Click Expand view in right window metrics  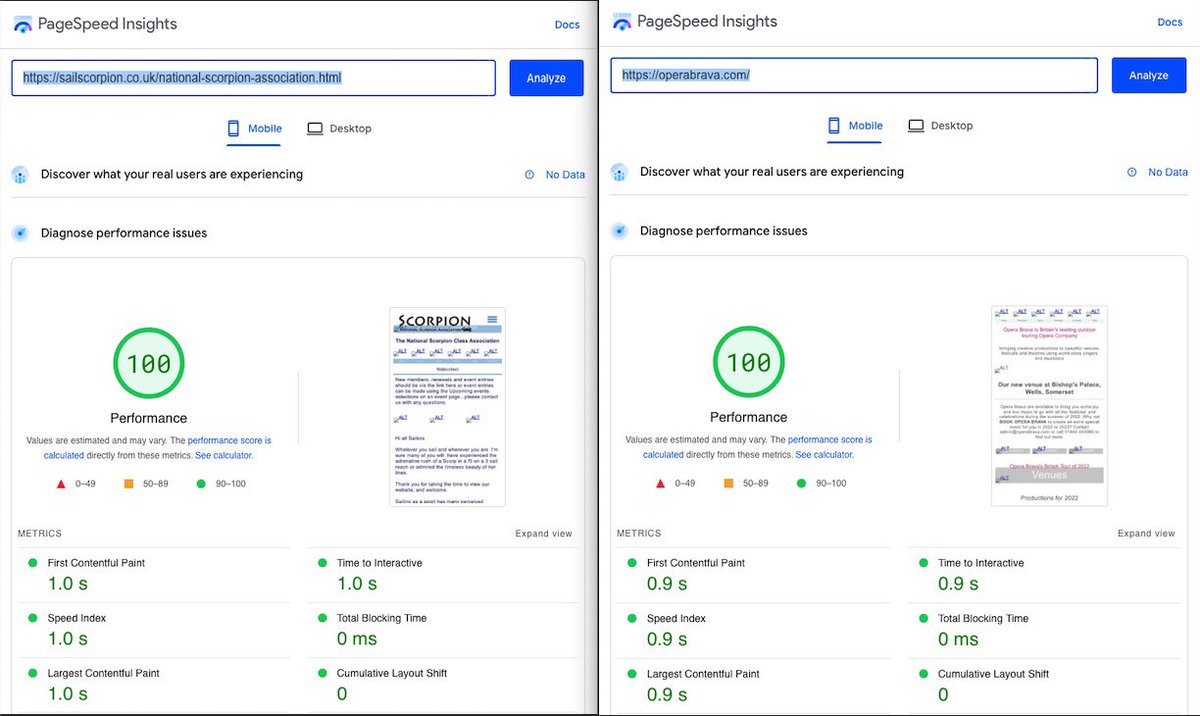[x=1146, y=534]
